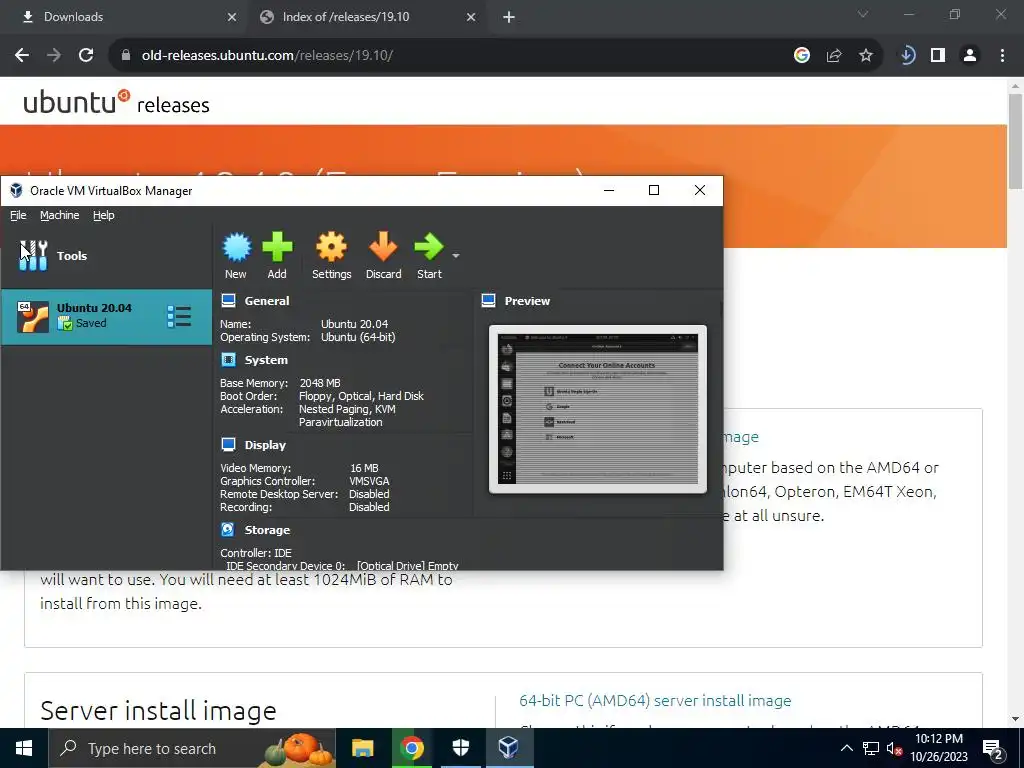1024x768 pixels.
Task: Click the General section header
Action: click(266, 300)
